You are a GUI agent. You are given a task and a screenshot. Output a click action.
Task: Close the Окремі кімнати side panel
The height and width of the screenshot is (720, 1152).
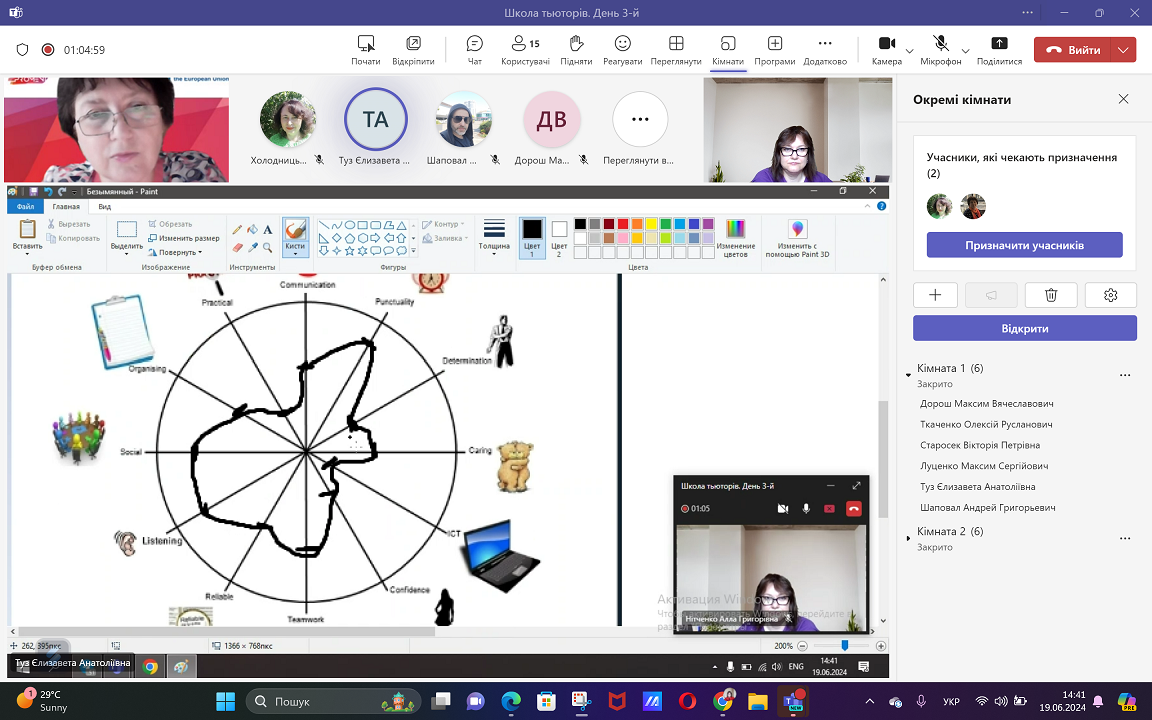1123,99
